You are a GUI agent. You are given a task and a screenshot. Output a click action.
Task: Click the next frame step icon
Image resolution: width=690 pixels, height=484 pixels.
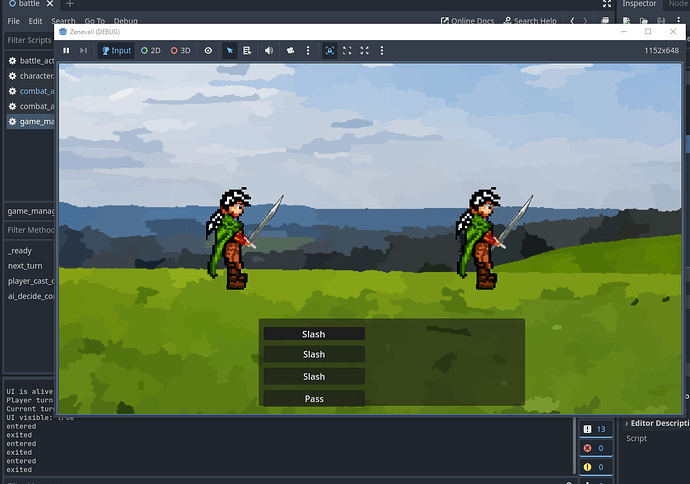[x=84, y=50]
